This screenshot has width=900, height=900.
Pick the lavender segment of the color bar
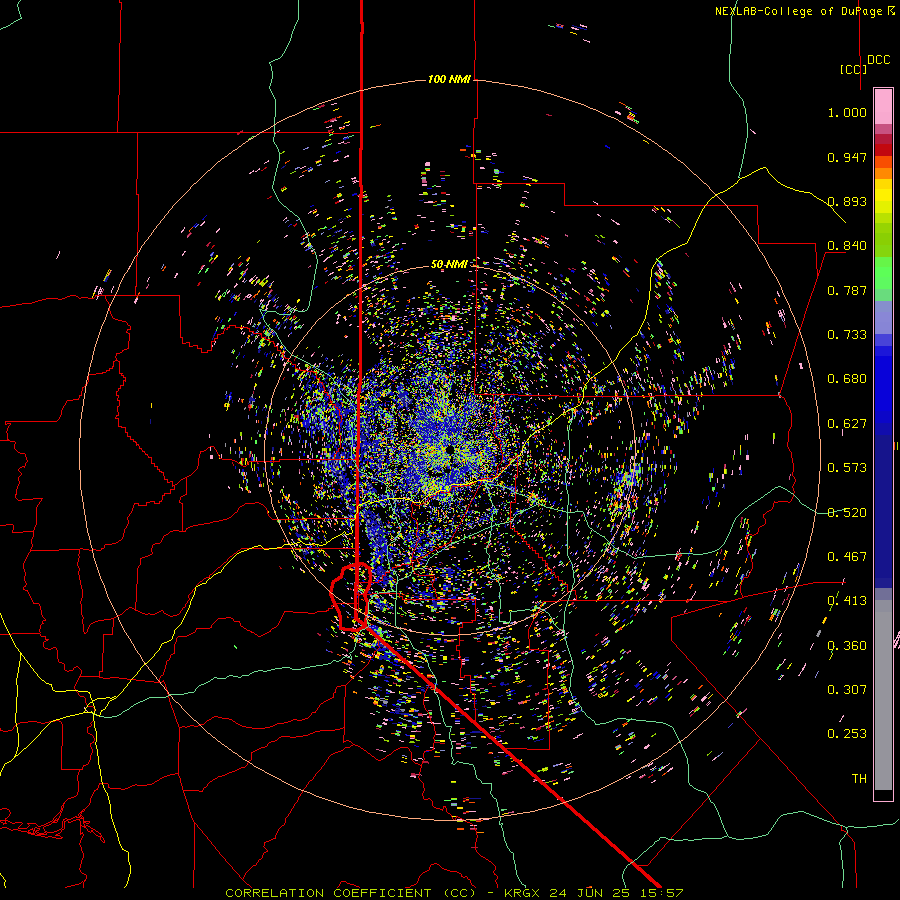[883, 317]
